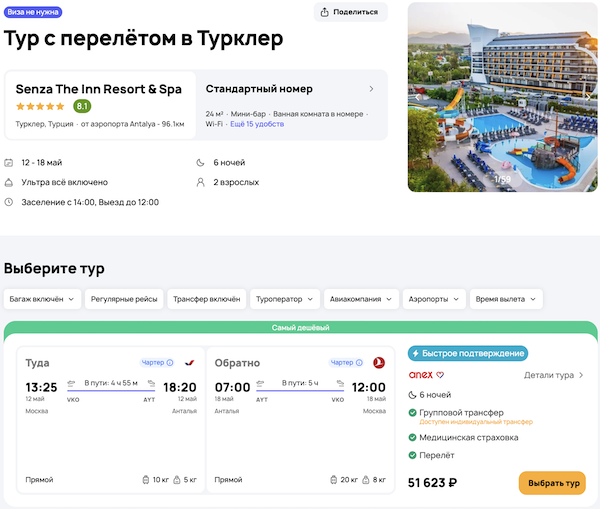Open the Время вылета dropdown
This screenshot has width=600, height=509.
point(506,298)
